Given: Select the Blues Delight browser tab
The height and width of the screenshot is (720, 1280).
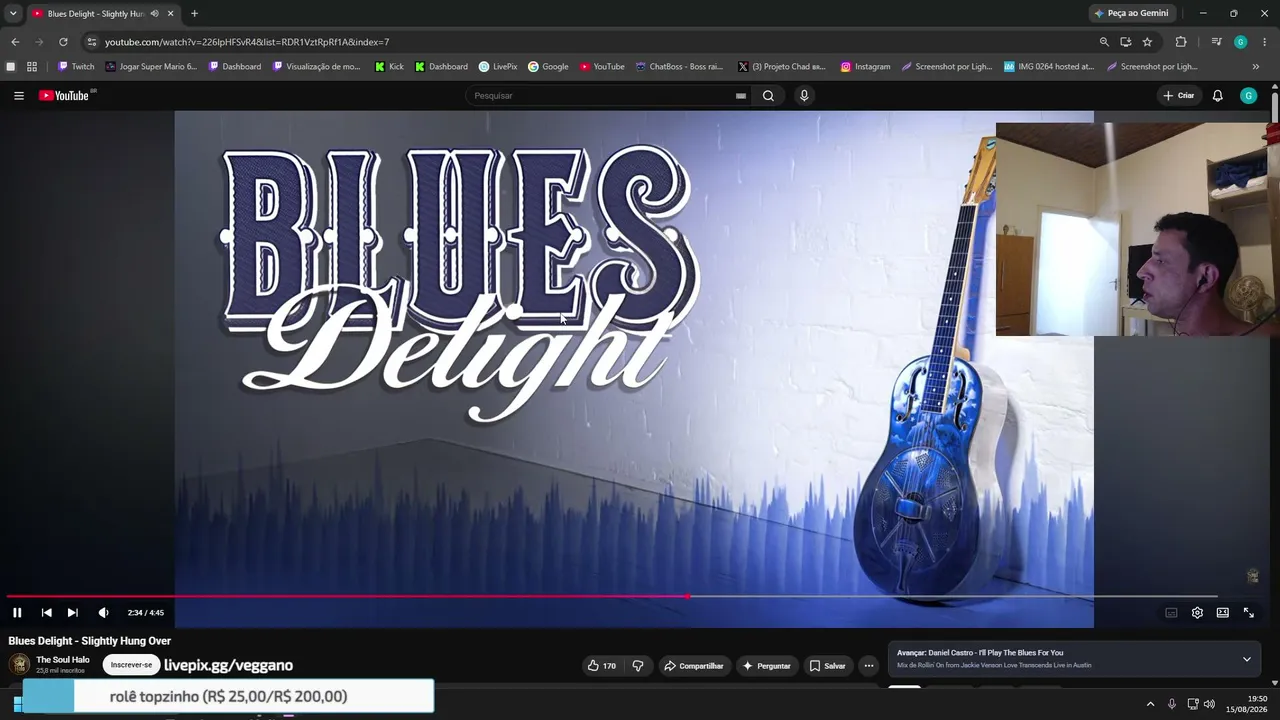Looking at the screenshot, I should (103, 14).
